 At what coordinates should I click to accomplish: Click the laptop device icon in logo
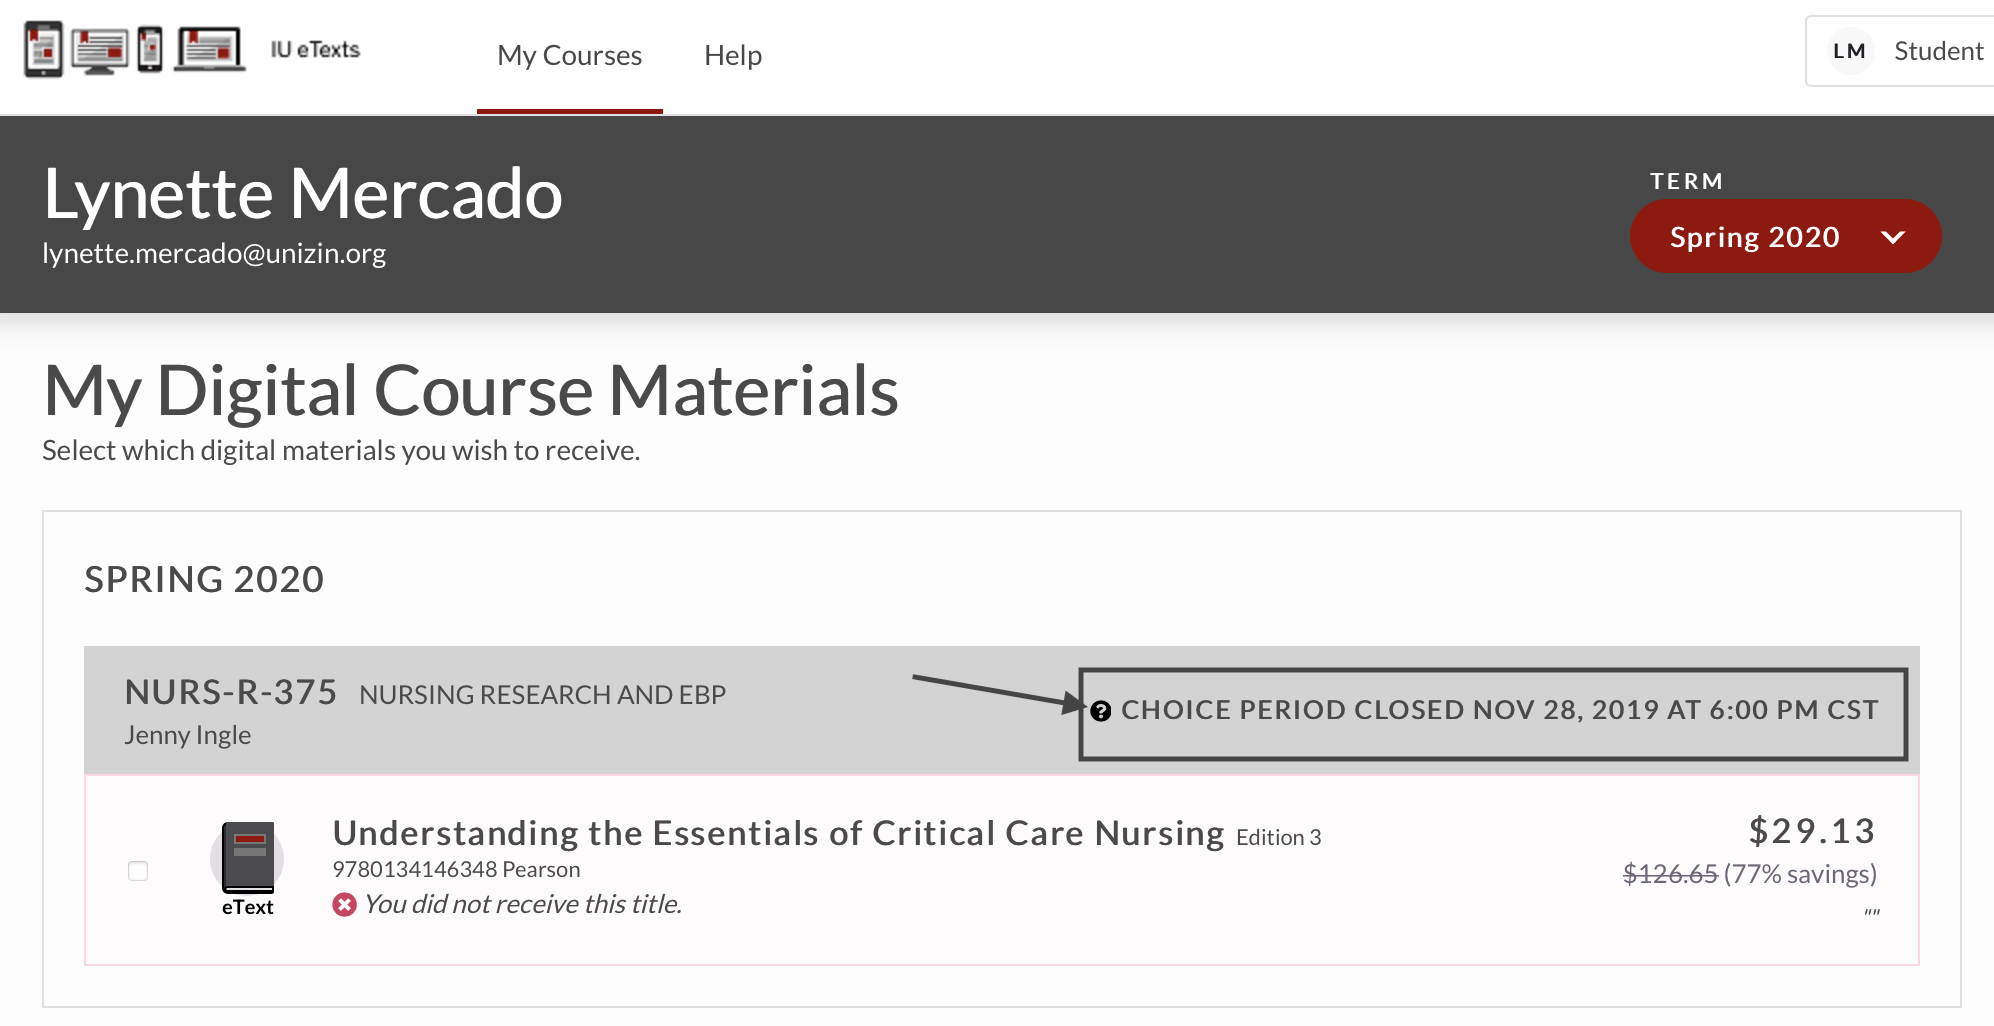[x=210, y=49]
